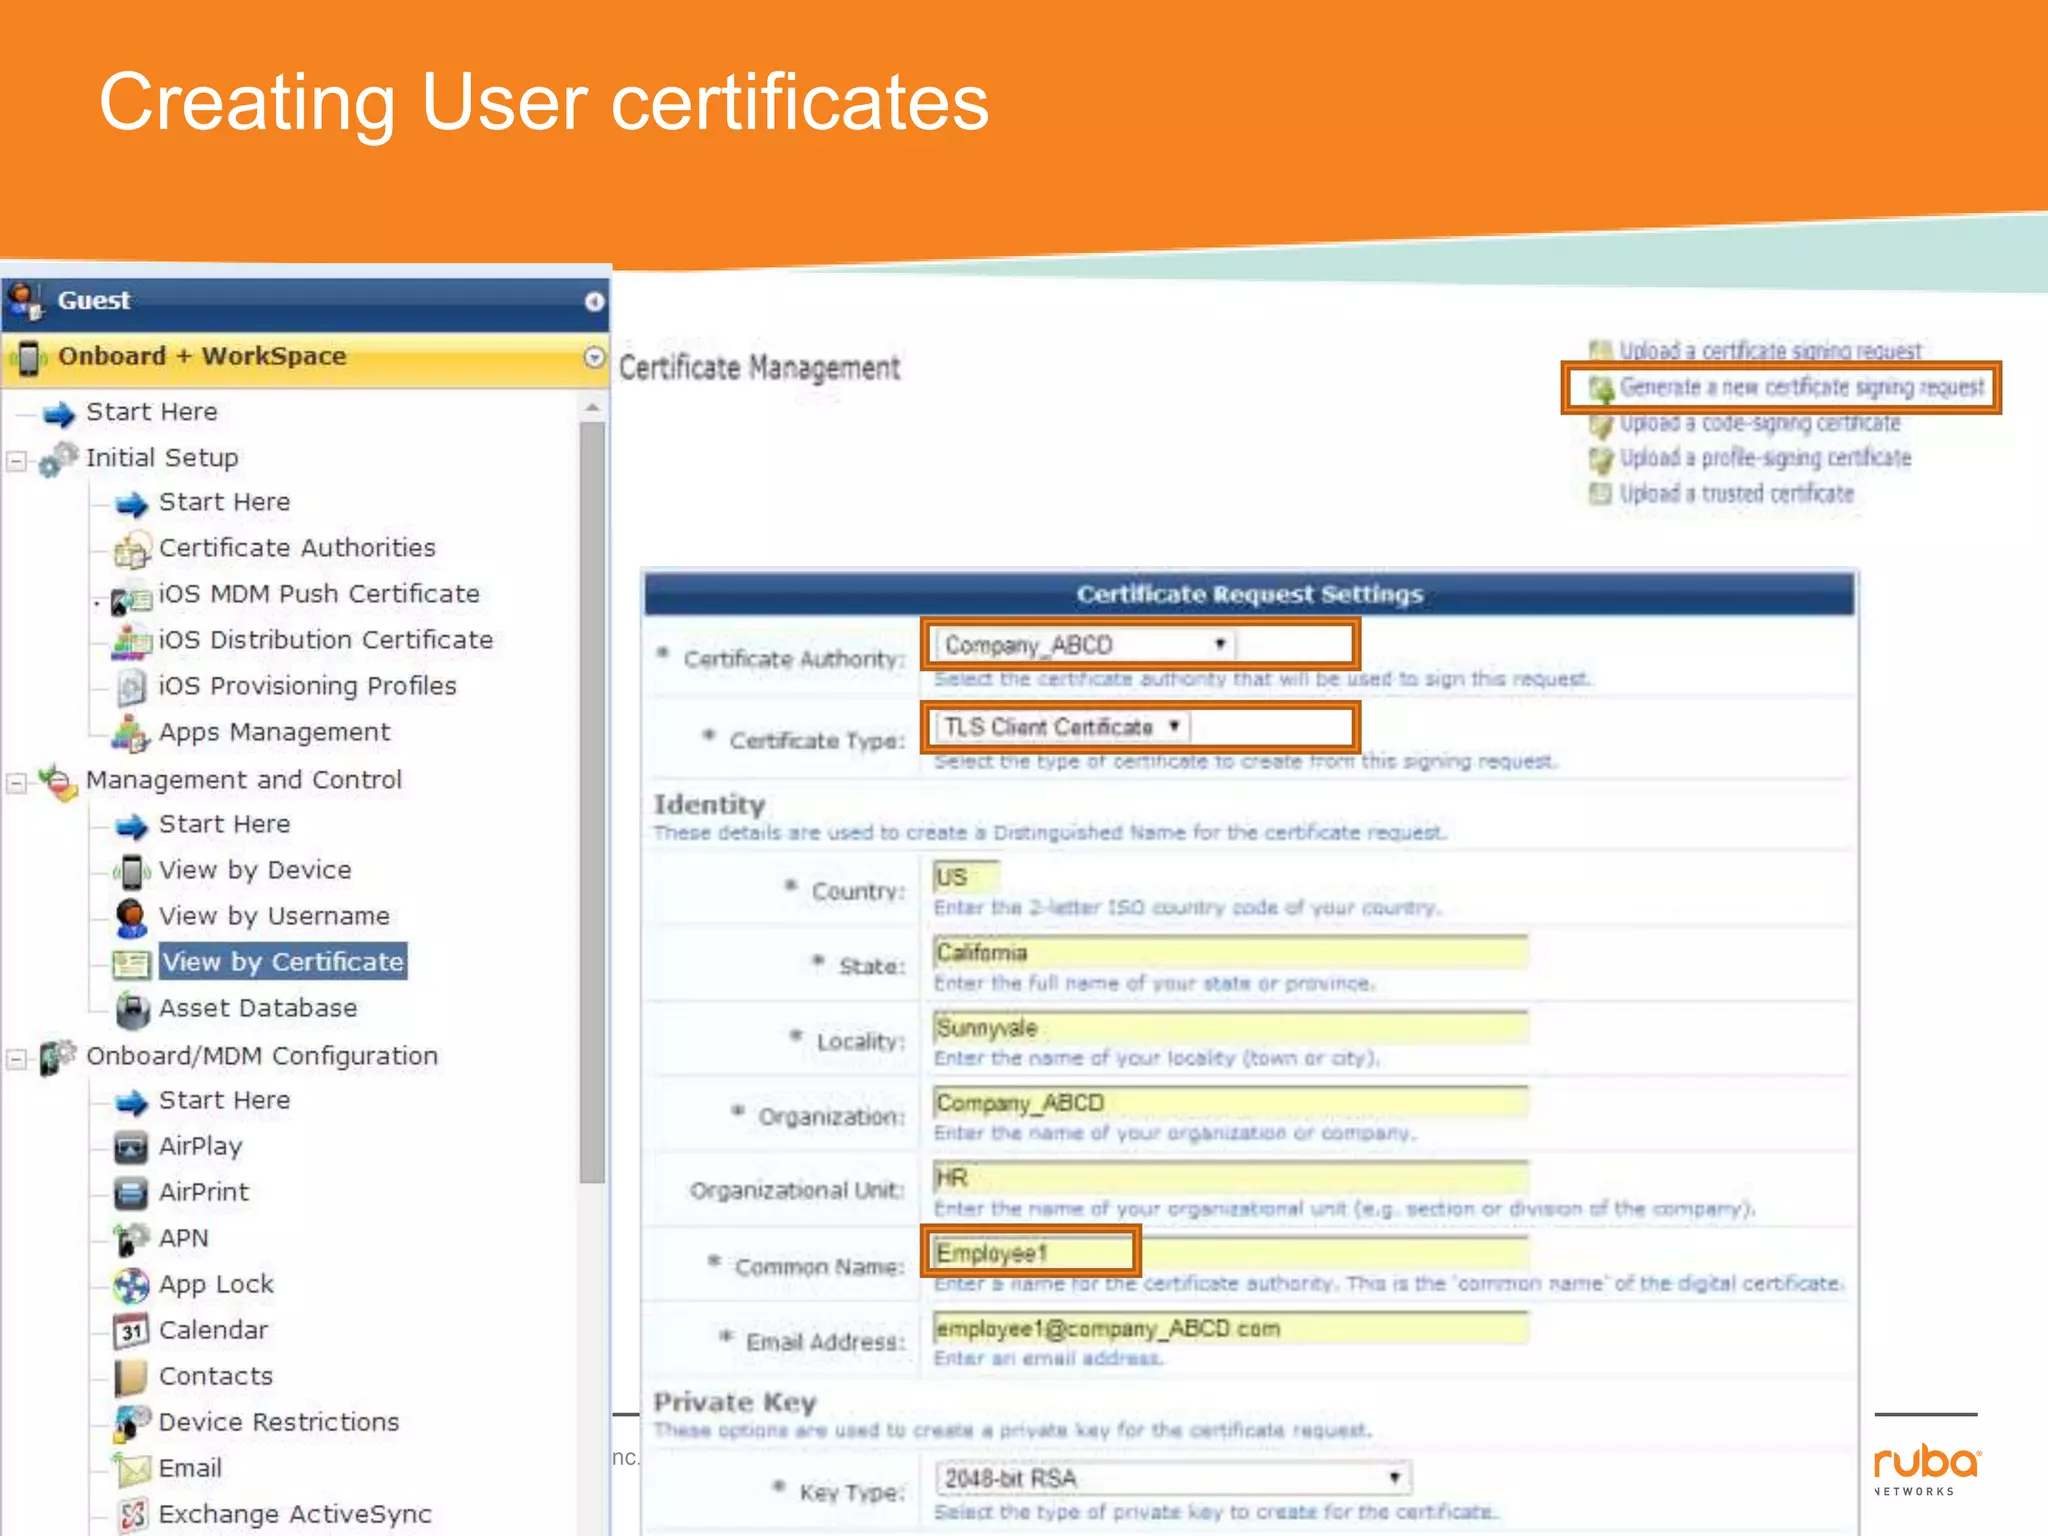Click the Management and Control icon

(59, 782)
